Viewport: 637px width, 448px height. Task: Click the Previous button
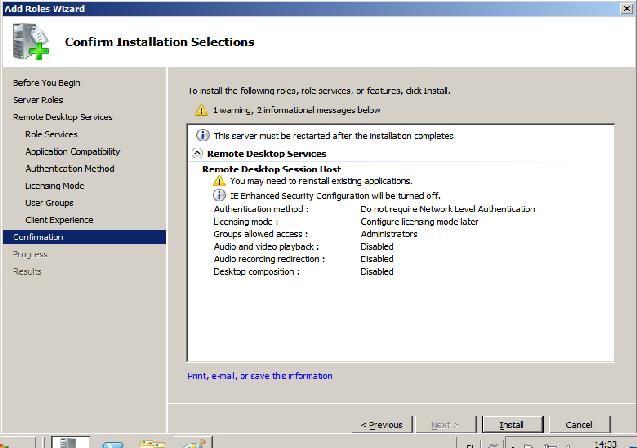382,424
